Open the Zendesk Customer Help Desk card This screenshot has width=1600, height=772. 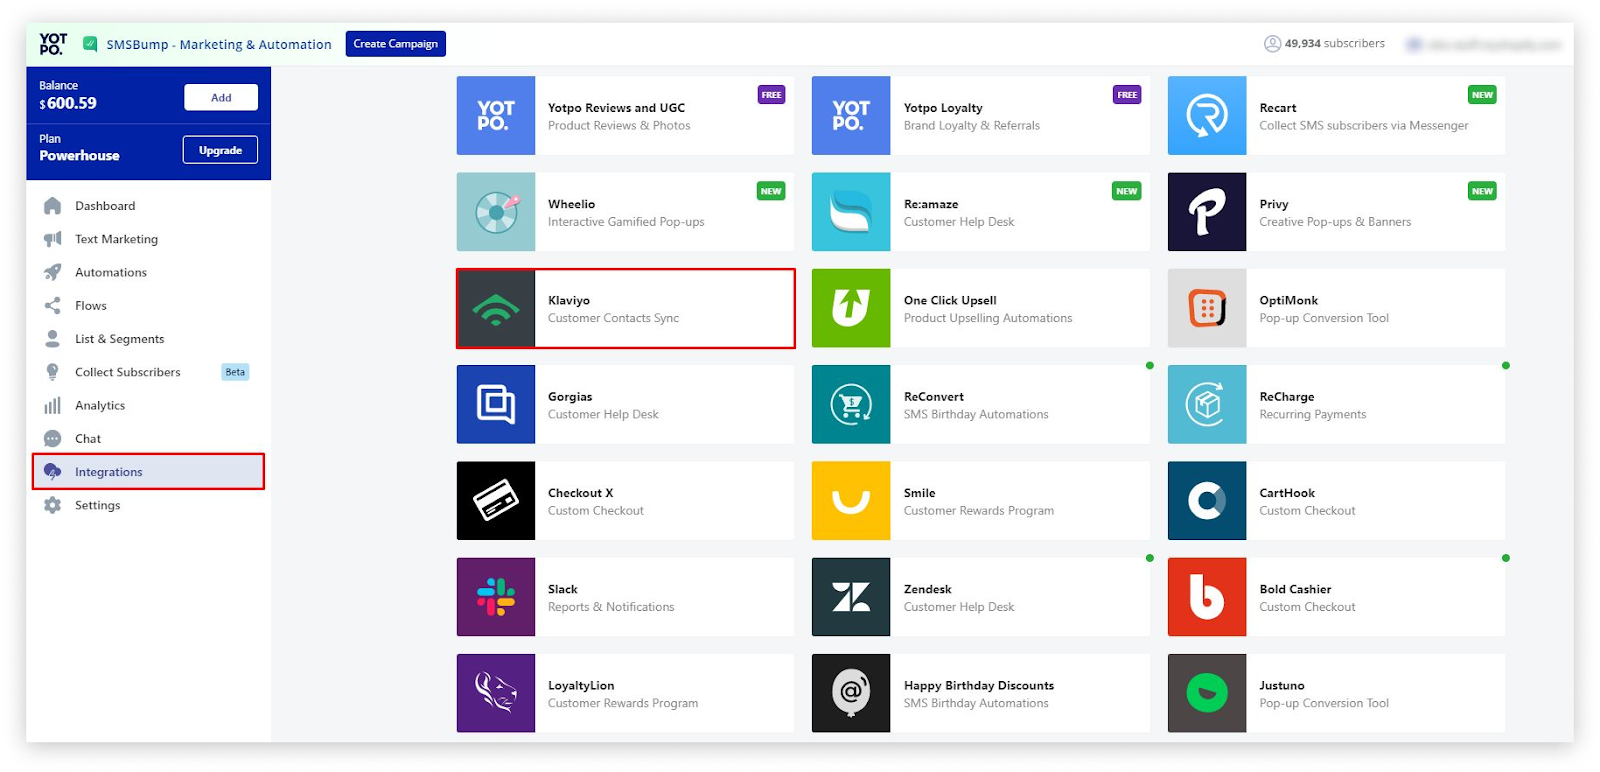981,597
